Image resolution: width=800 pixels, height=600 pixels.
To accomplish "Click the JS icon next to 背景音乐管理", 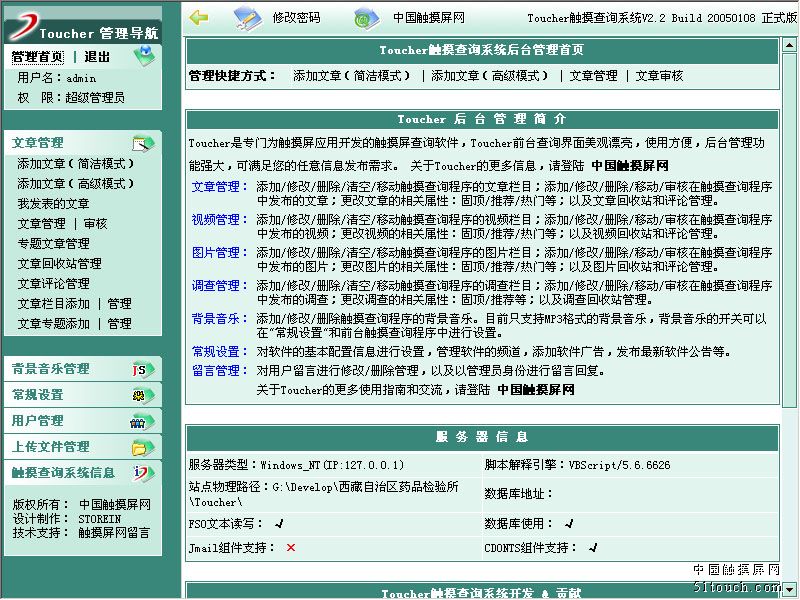I will (143, 369).
